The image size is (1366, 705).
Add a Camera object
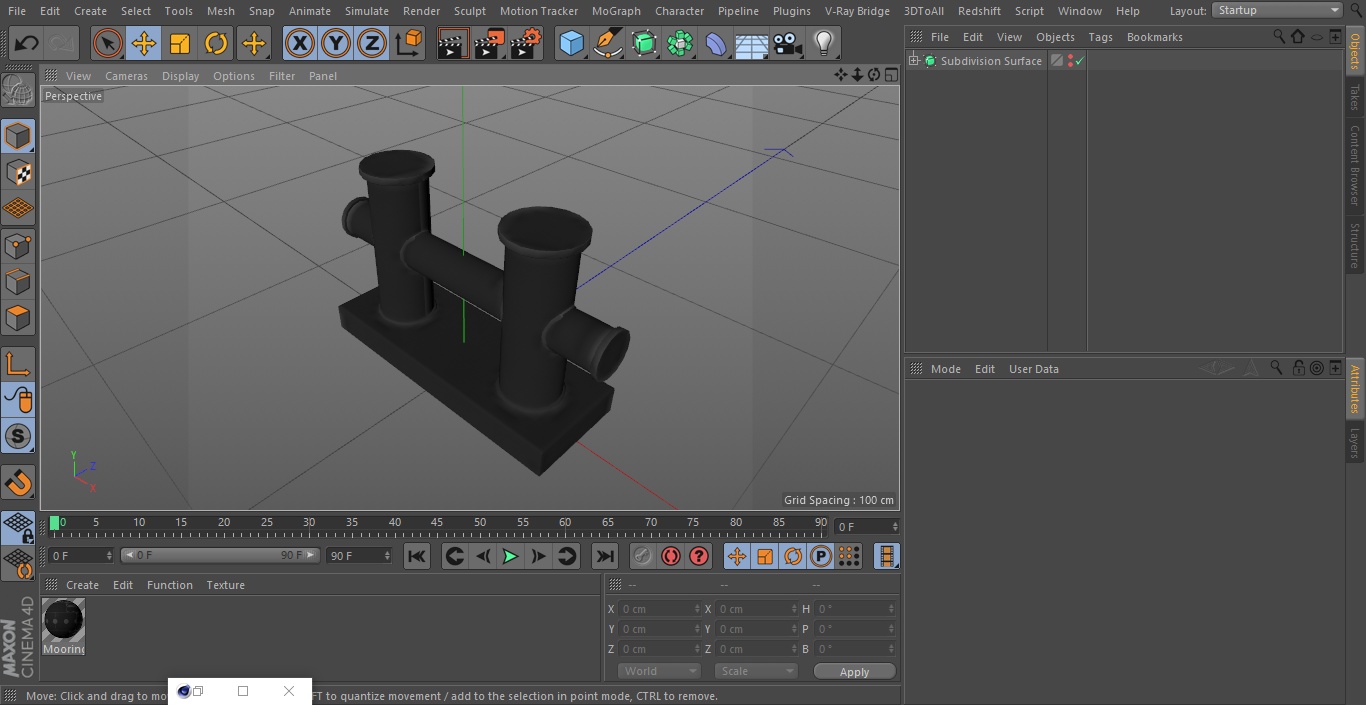(788, 44)
